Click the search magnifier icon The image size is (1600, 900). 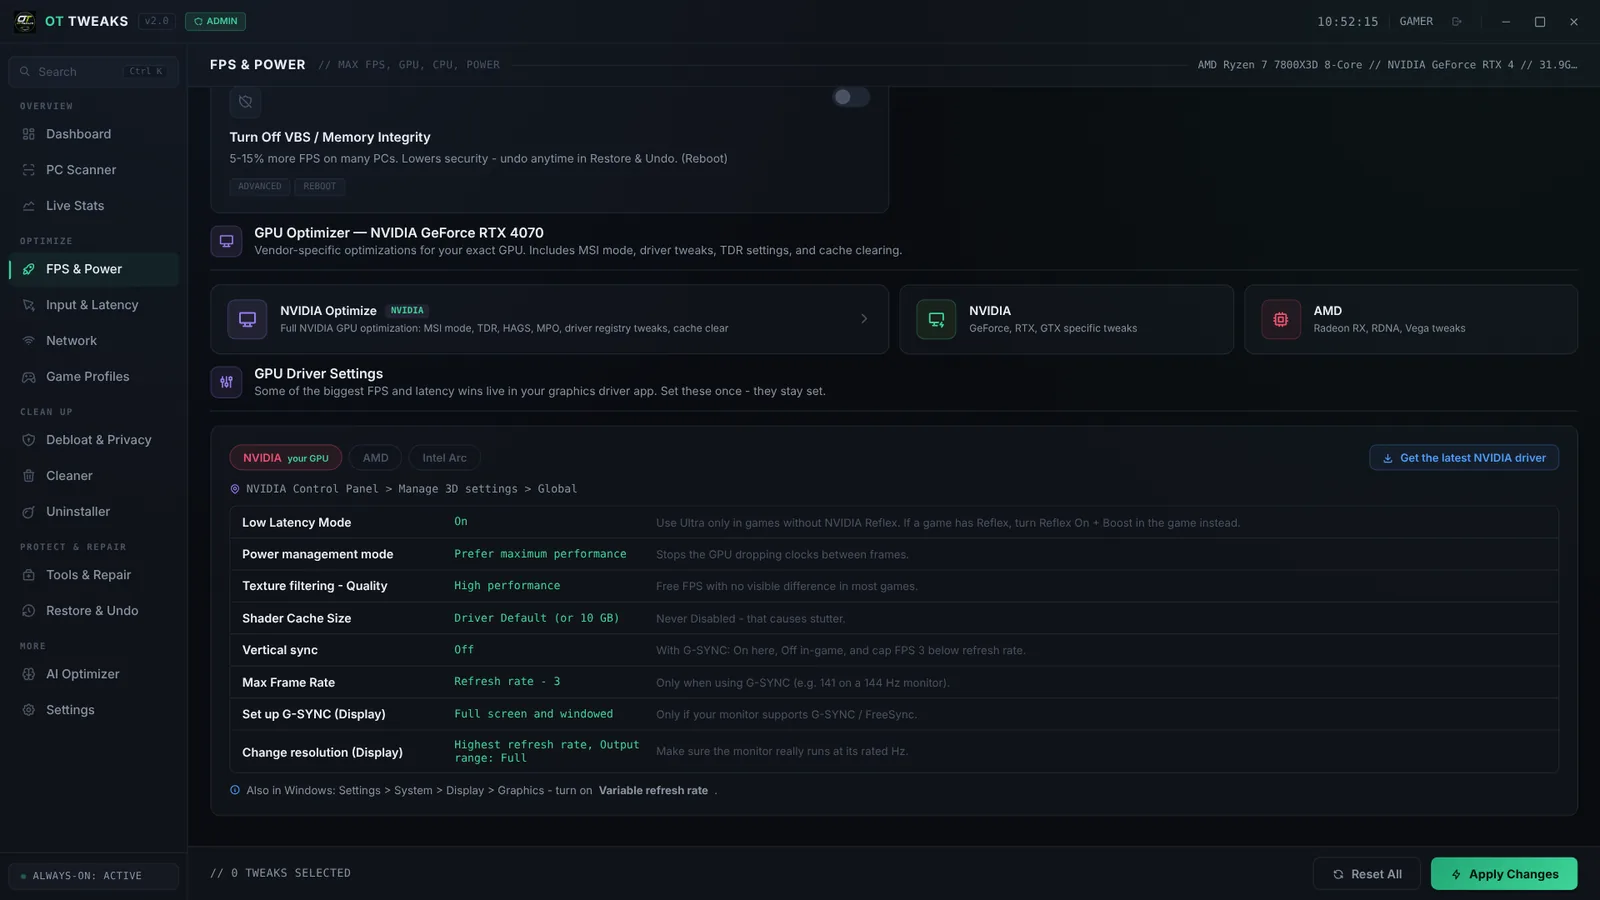25,72
